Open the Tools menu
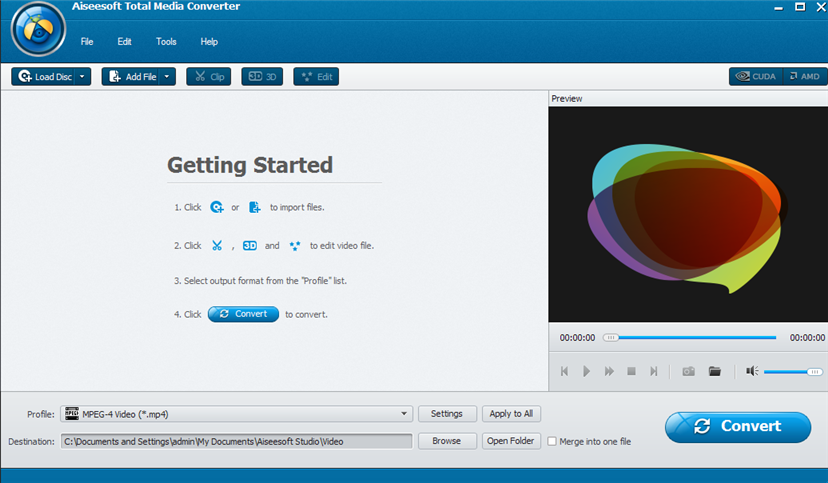 tap(166, 42)
